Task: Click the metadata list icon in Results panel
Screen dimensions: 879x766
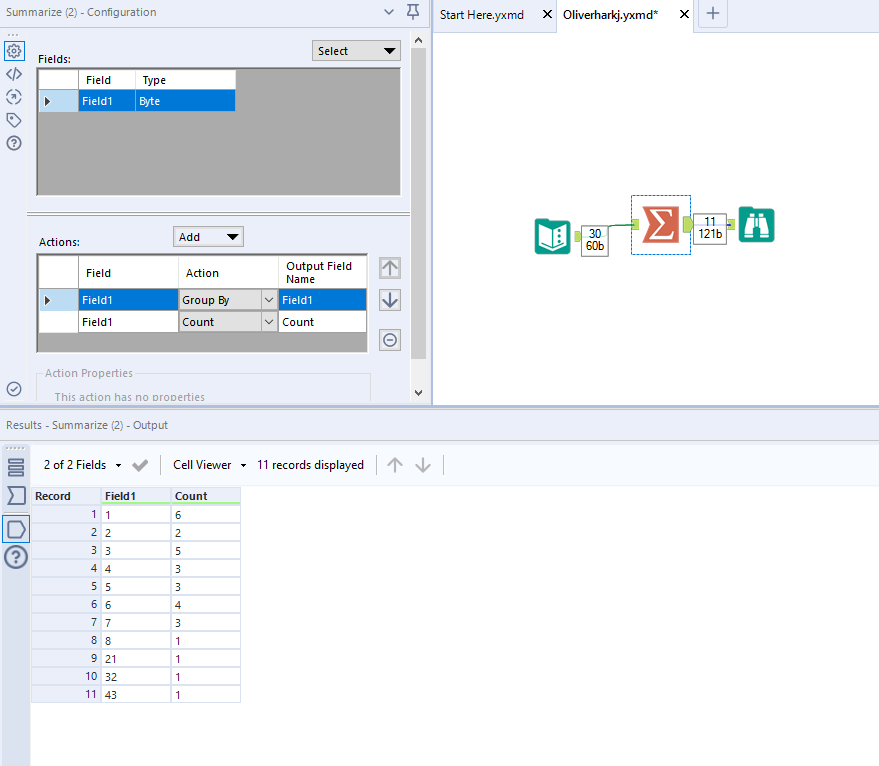Action: pyautogui.click(x=14, y=465)
